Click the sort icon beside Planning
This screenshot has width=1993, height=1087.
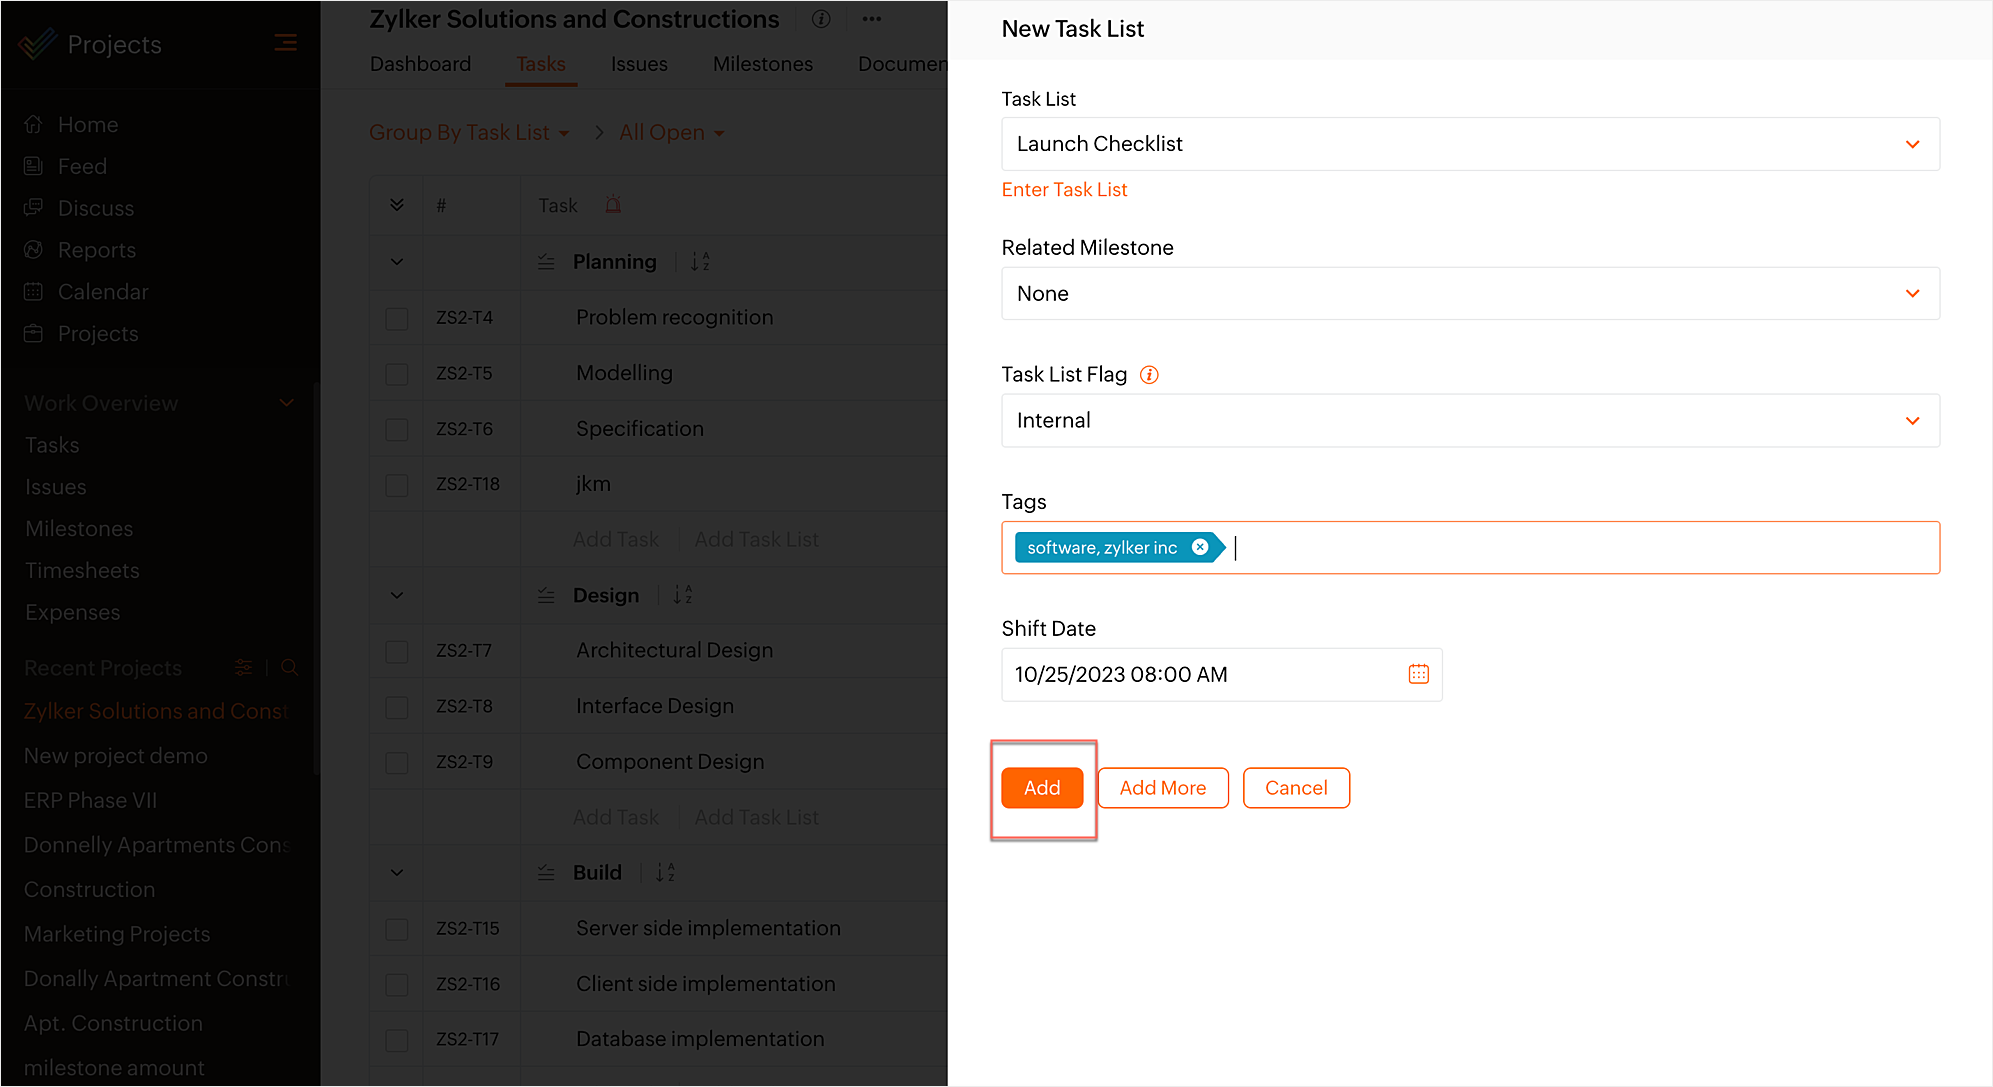[x=700, y=262]
